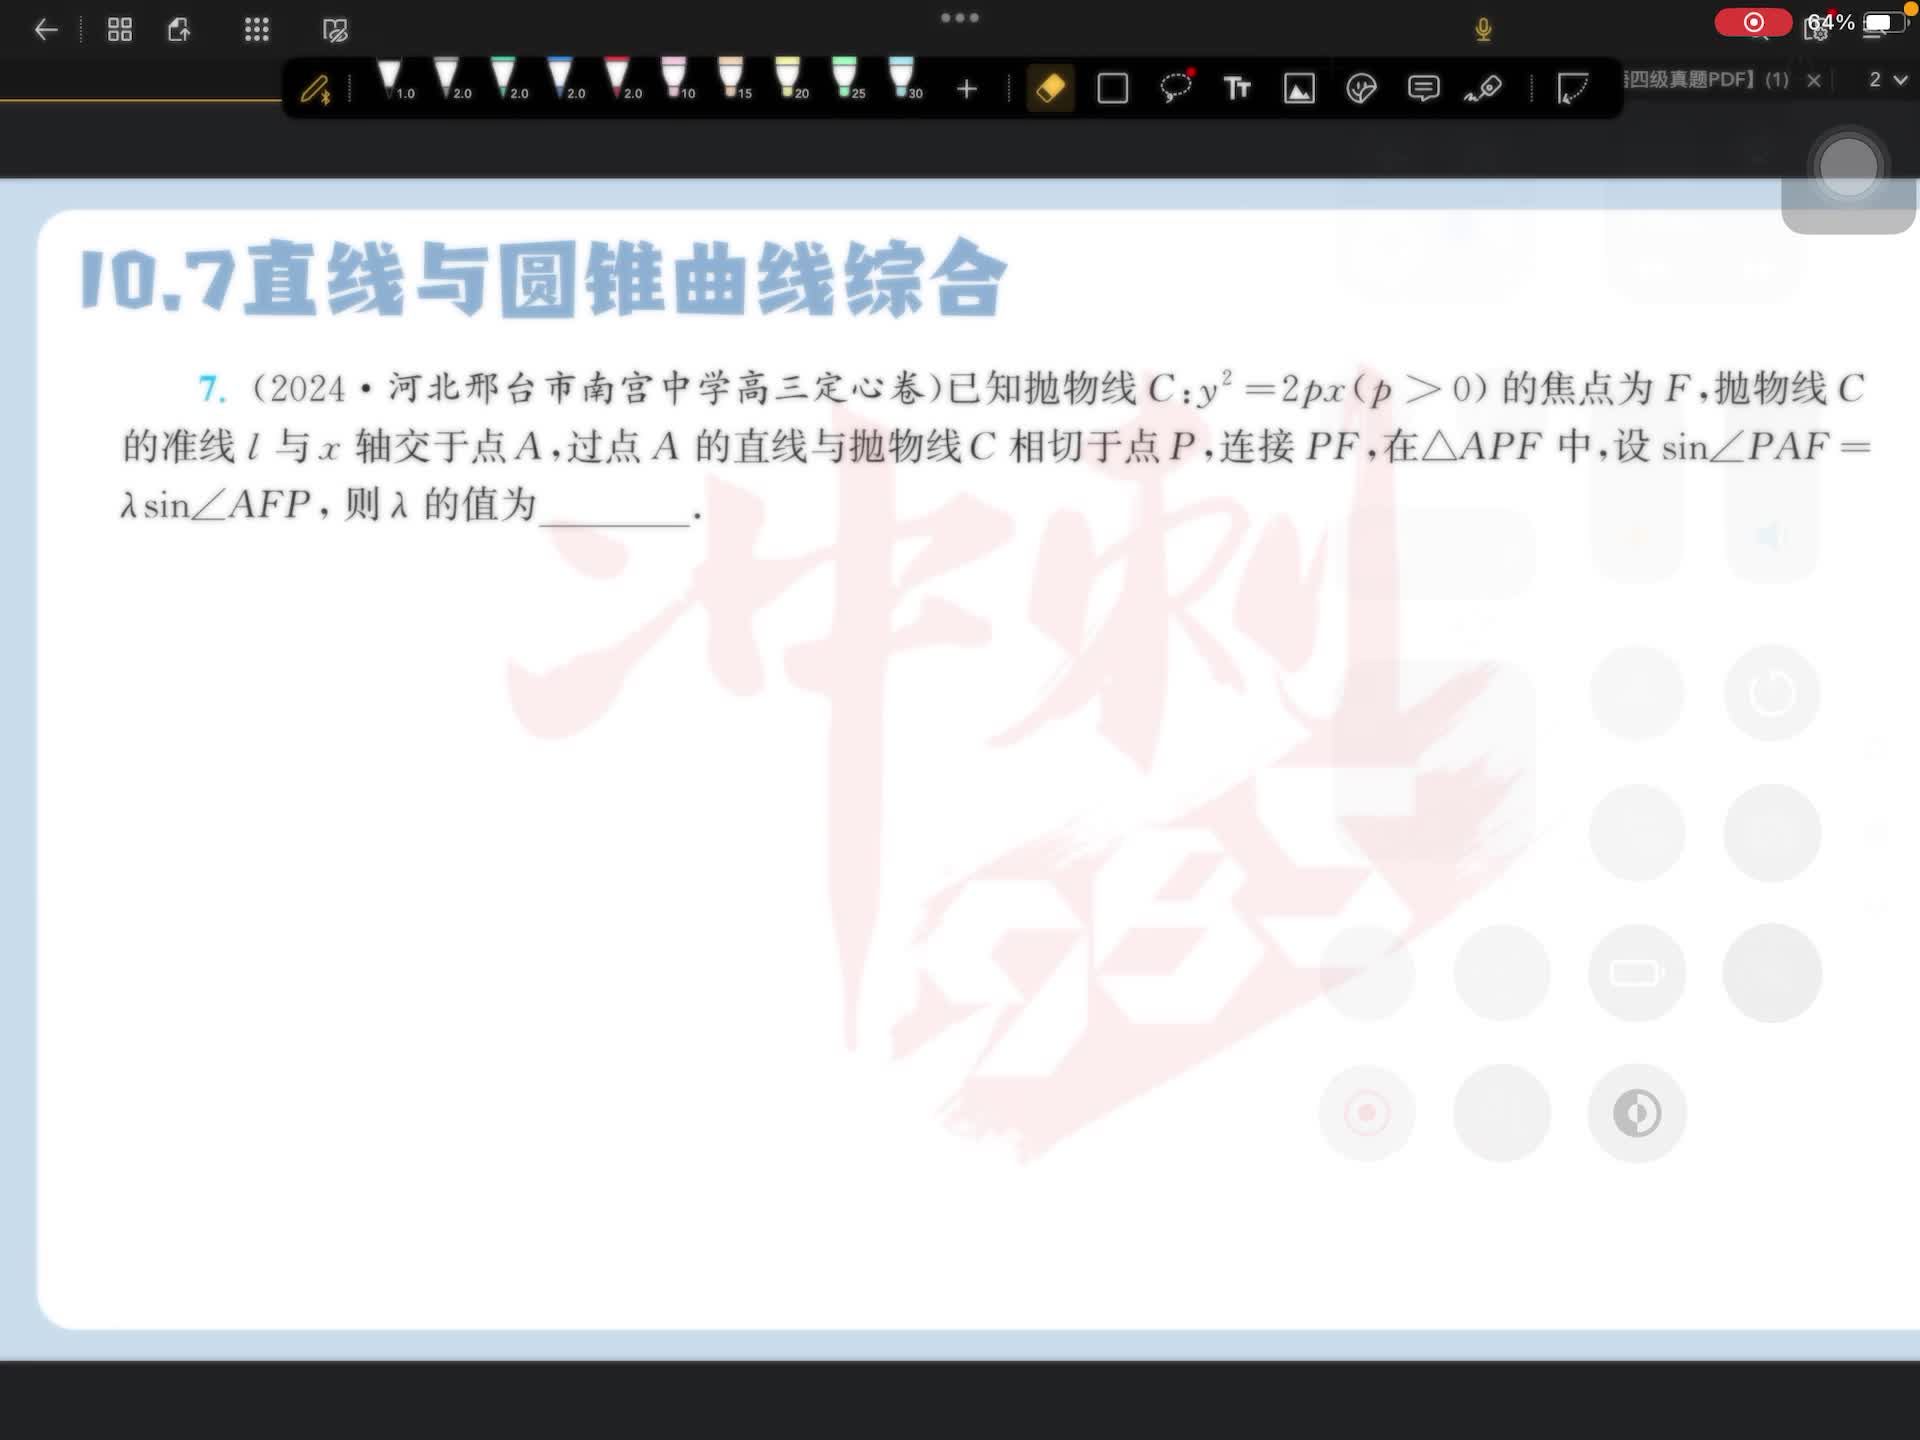This screenshot has width=1920, height=1440.
Task: Add a new pen with plus button
Action: point(966,89)
